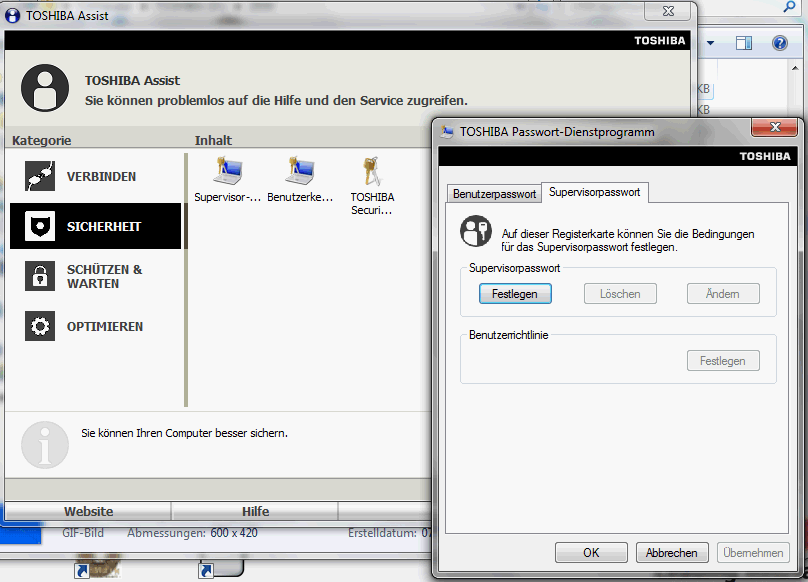The width and height of the screenshot is (808, 582).
Task: Click the large TOSHIBA Assist person logo
Action: coord(45,88)
